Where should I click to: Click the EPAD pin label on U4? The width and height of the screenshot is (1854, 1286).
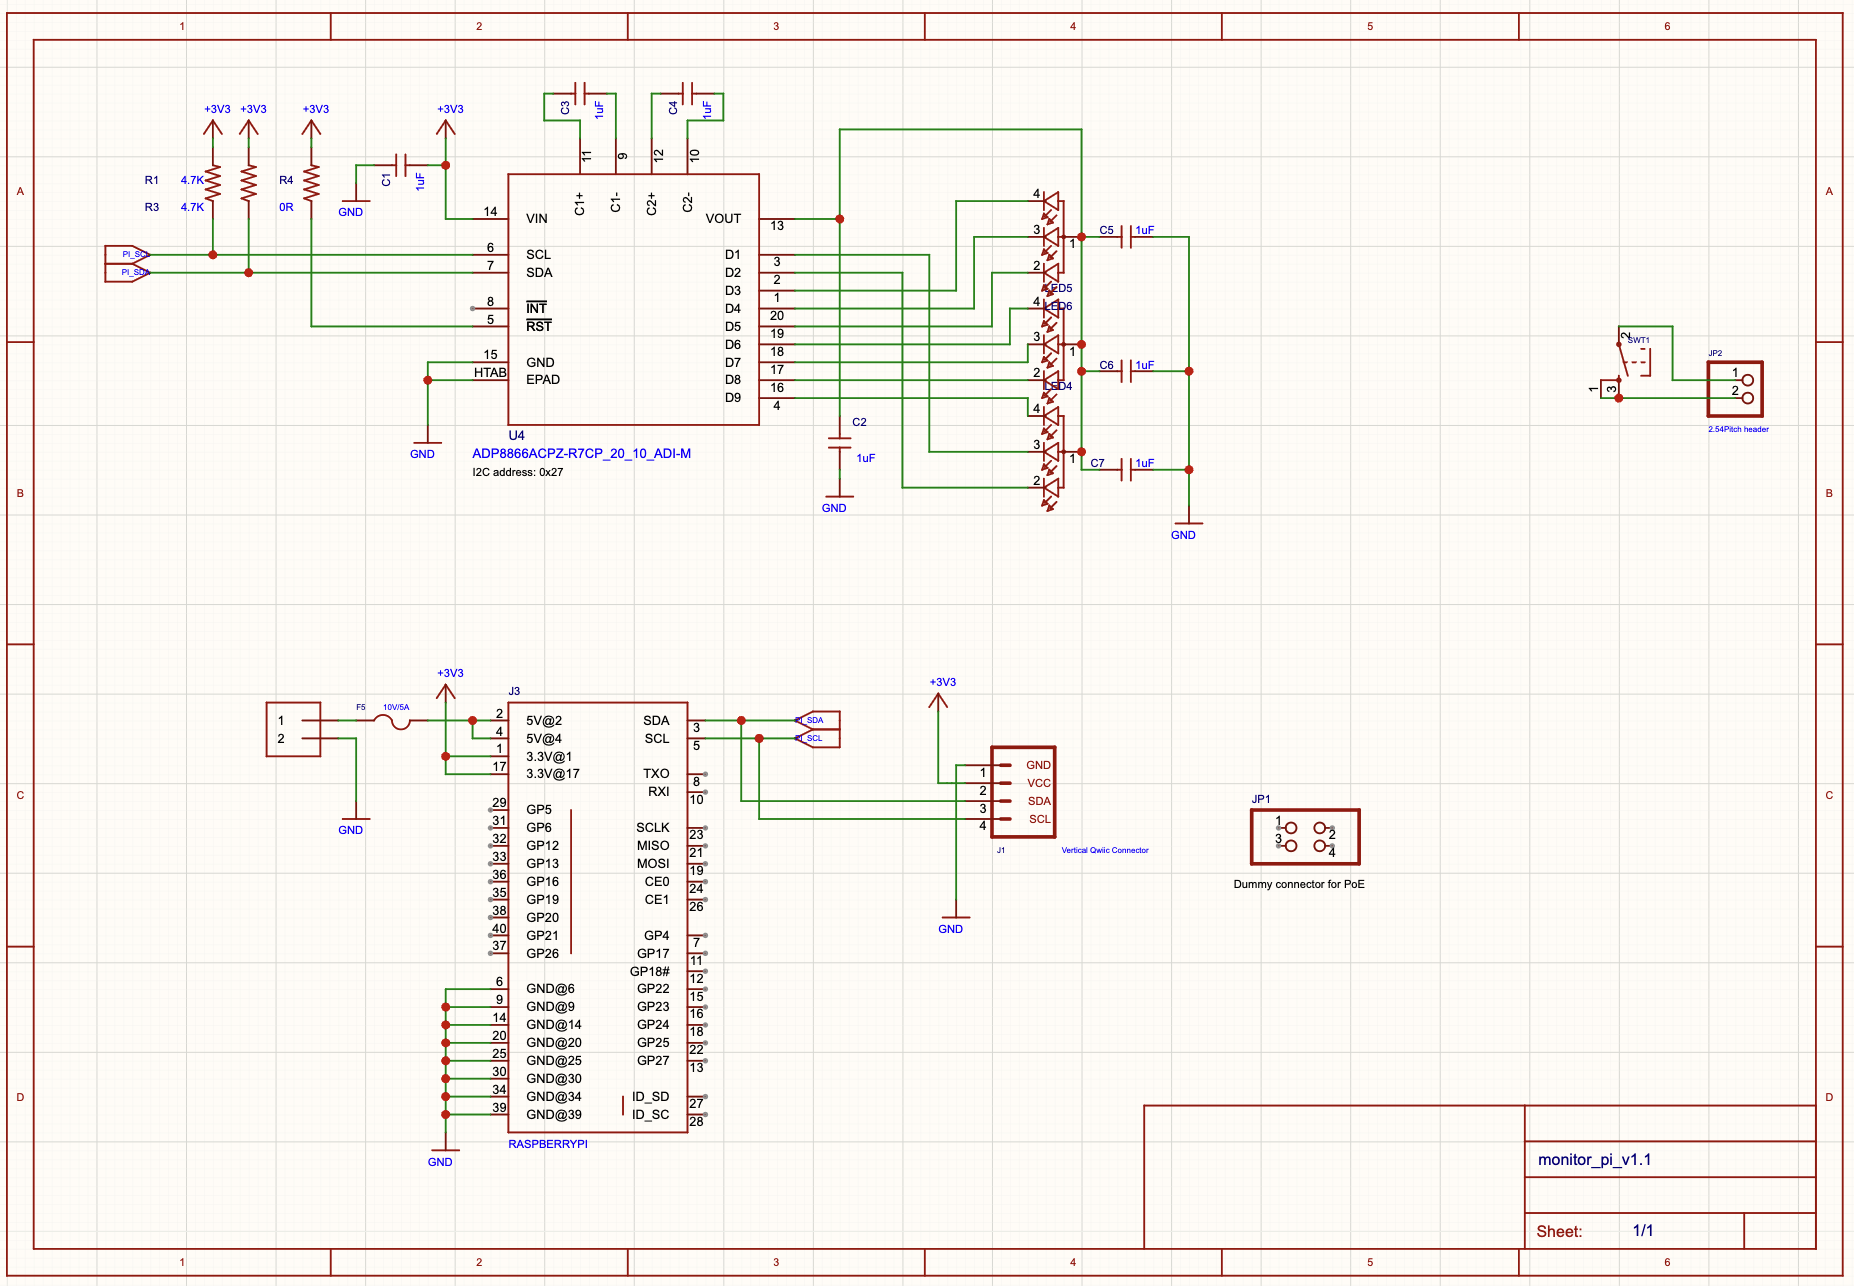tap(543, 380)
